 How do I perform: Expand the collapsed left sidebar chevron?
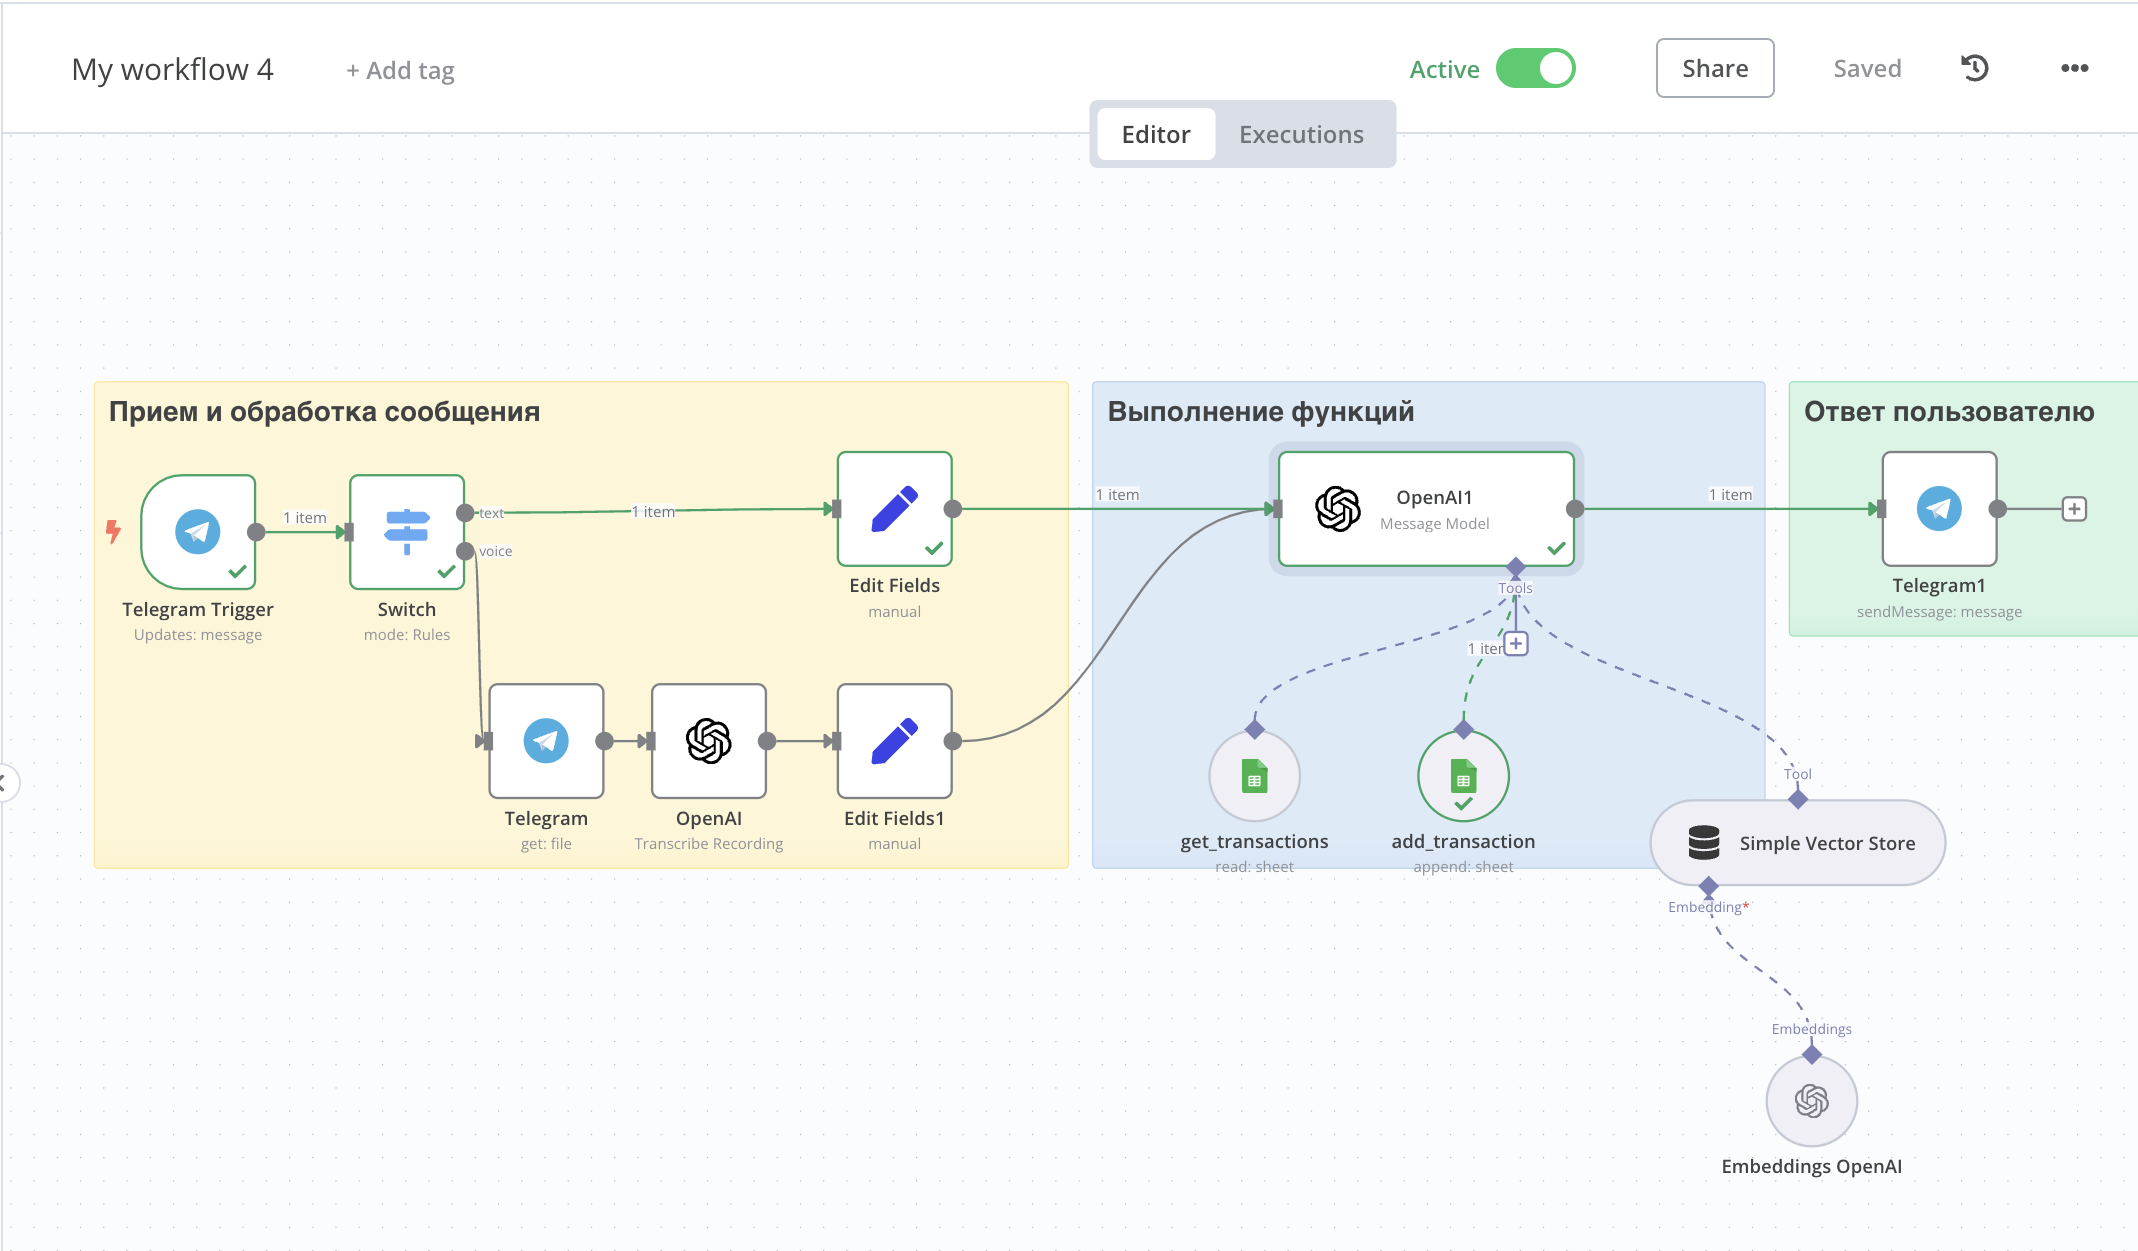click(x=5, y=782)
